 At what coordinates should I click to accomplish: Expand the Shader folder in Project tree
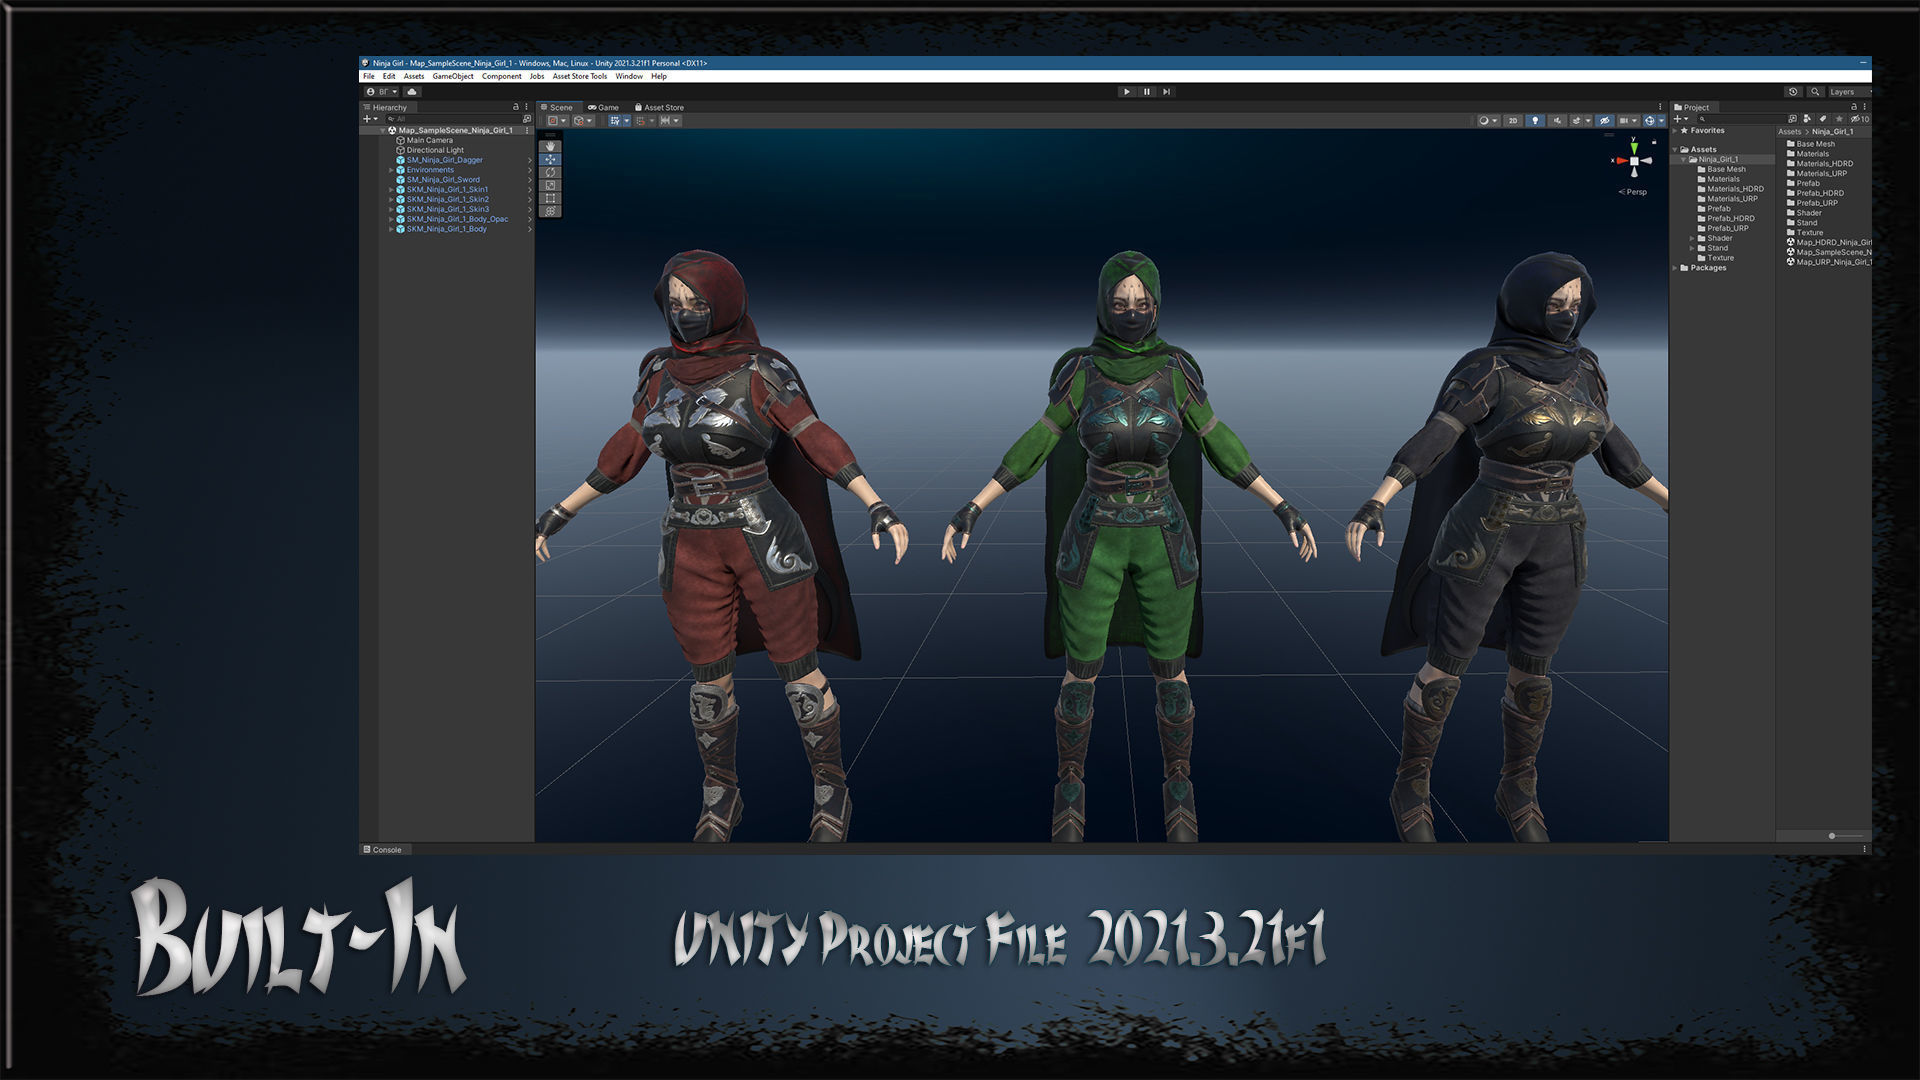[1692, 238]
